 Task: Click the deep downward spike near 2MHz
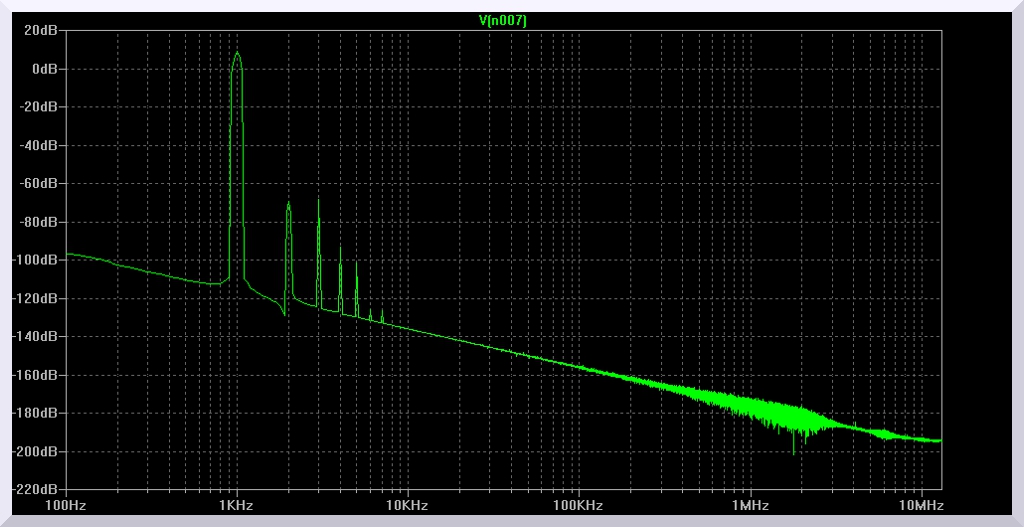tap(795, 453)
